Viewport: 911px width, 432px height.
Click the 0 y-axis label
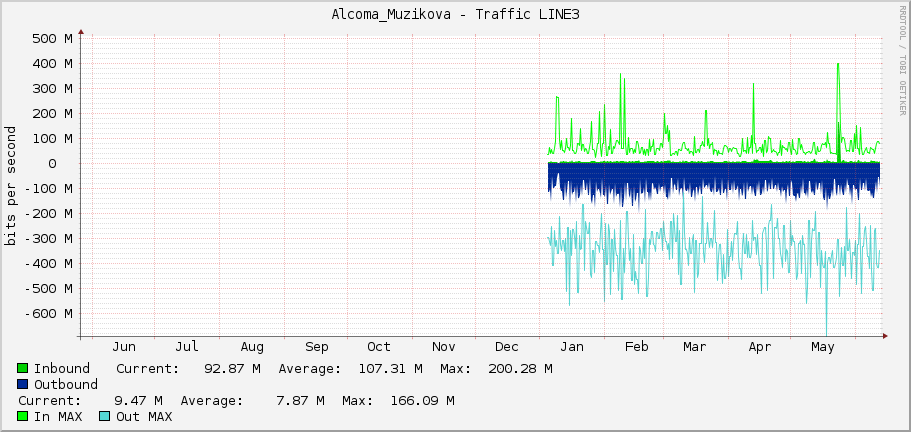(x=52, y=164)
